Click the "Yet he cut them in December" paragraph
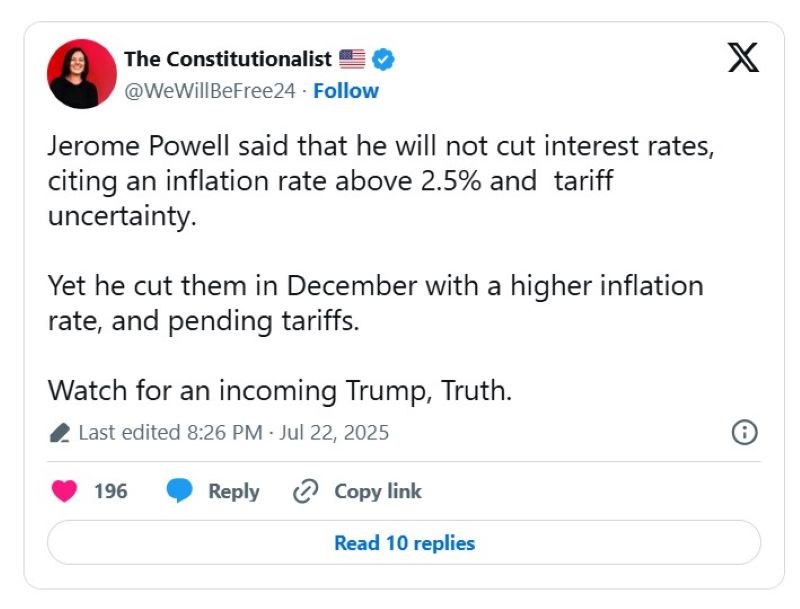 click(375, 304)
